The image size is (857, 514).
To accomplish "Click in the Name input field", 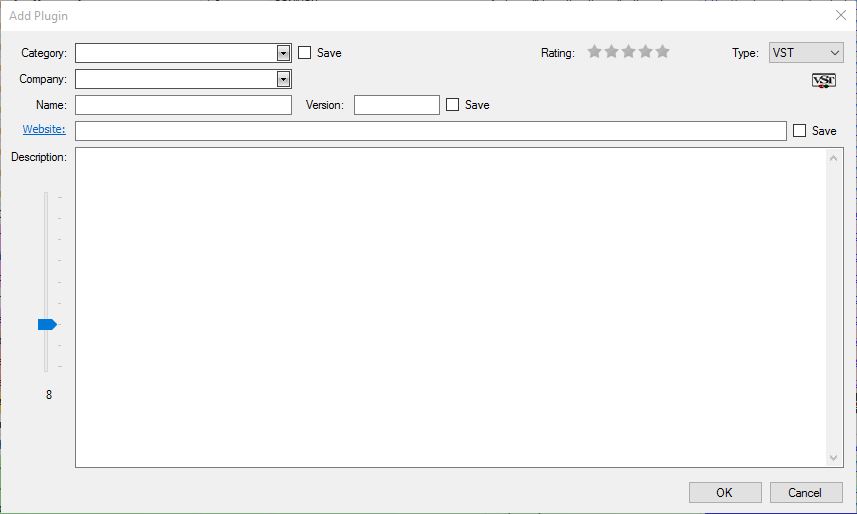I will point(183,105).
